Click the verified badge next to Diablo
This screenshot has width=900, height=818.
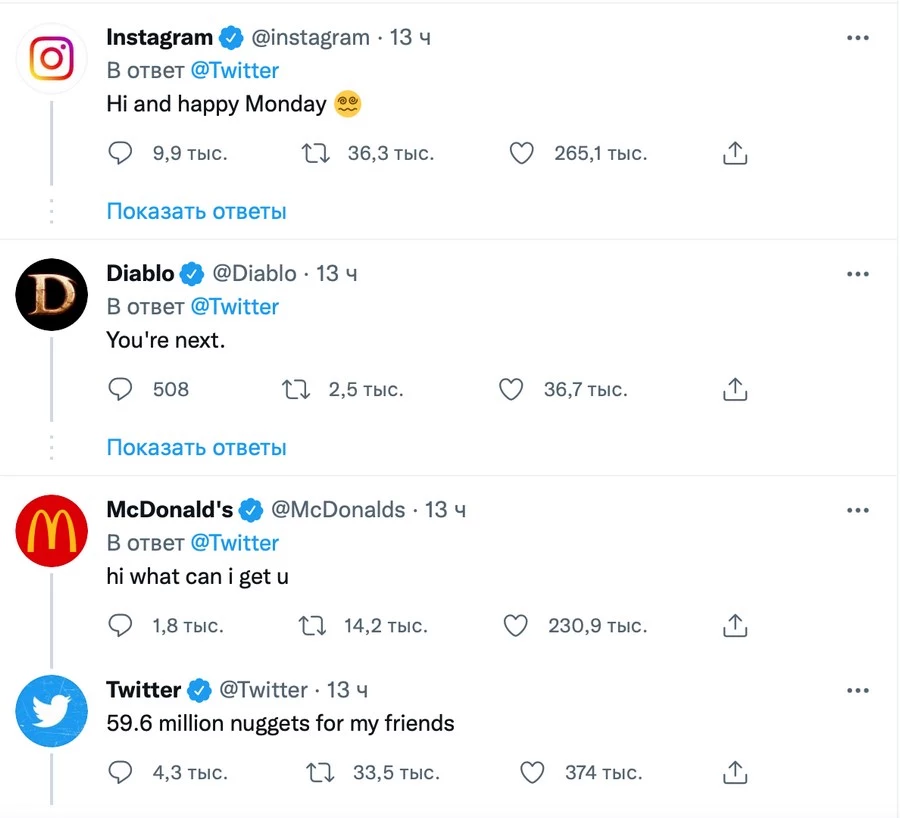point(190,272)
